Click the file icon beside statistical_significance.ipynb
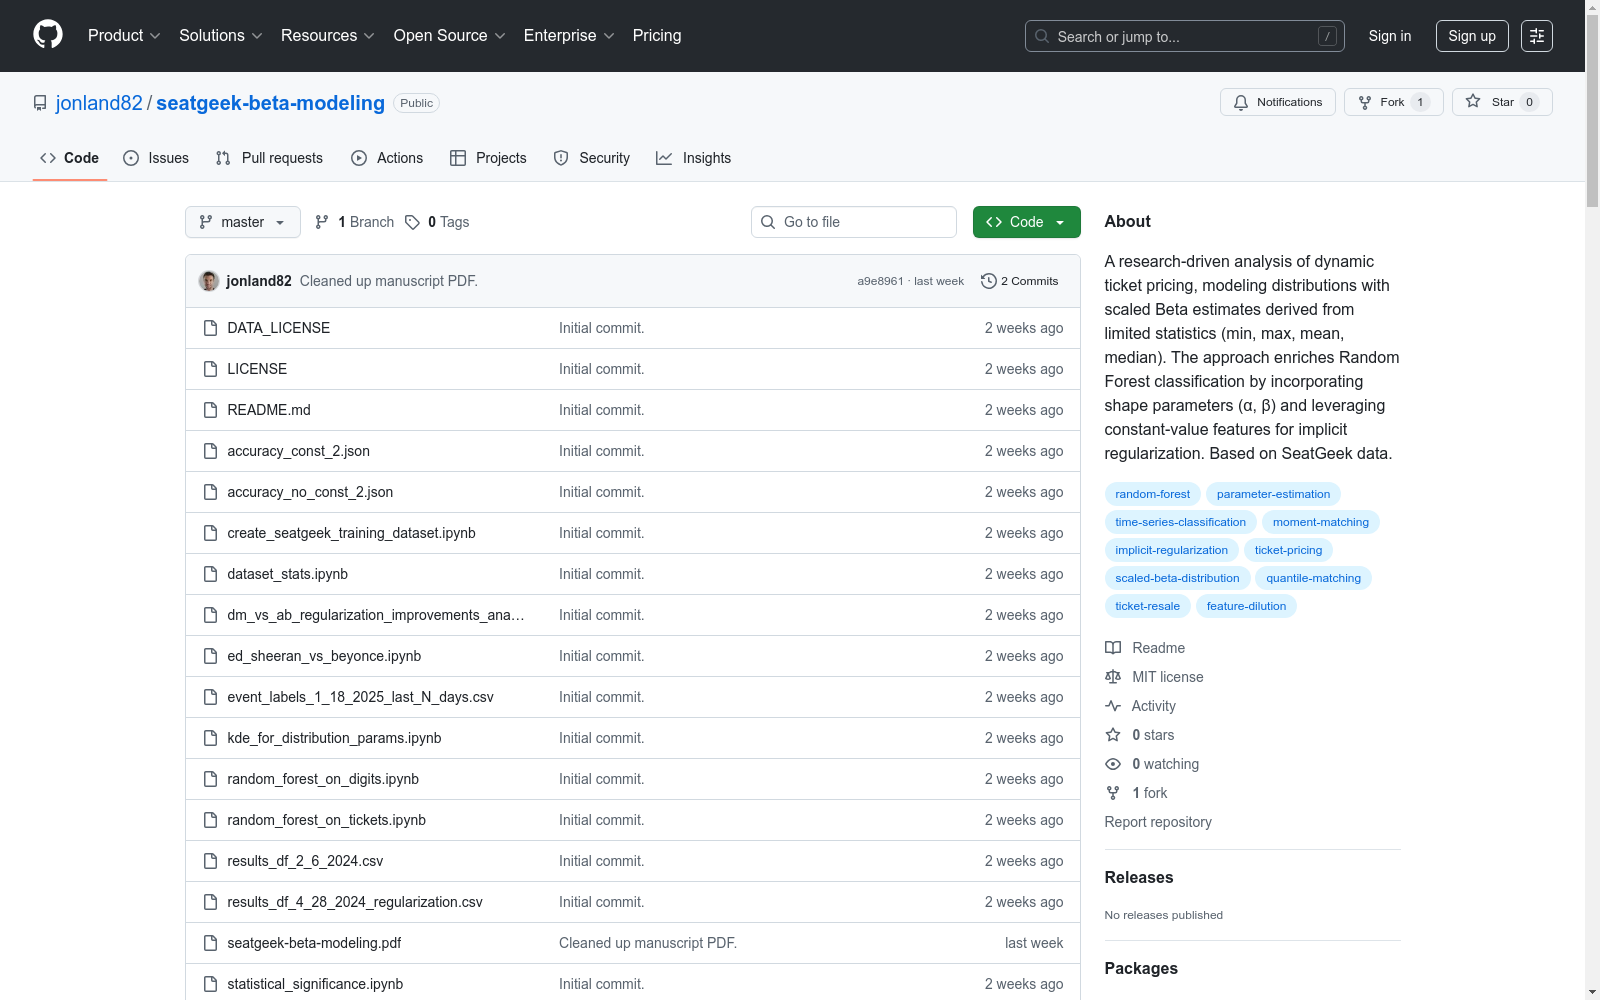The image size is (1600, 1000). 210,984
